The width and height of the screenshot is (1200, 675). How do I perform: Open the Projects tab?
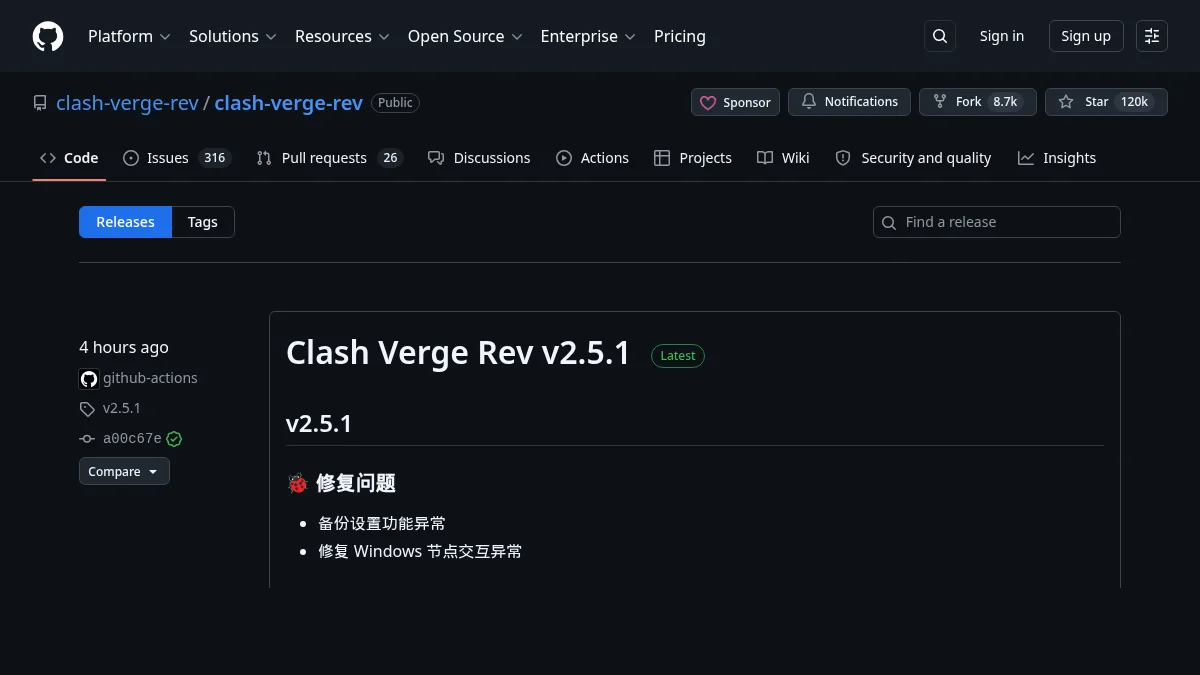tap(693, 158)
